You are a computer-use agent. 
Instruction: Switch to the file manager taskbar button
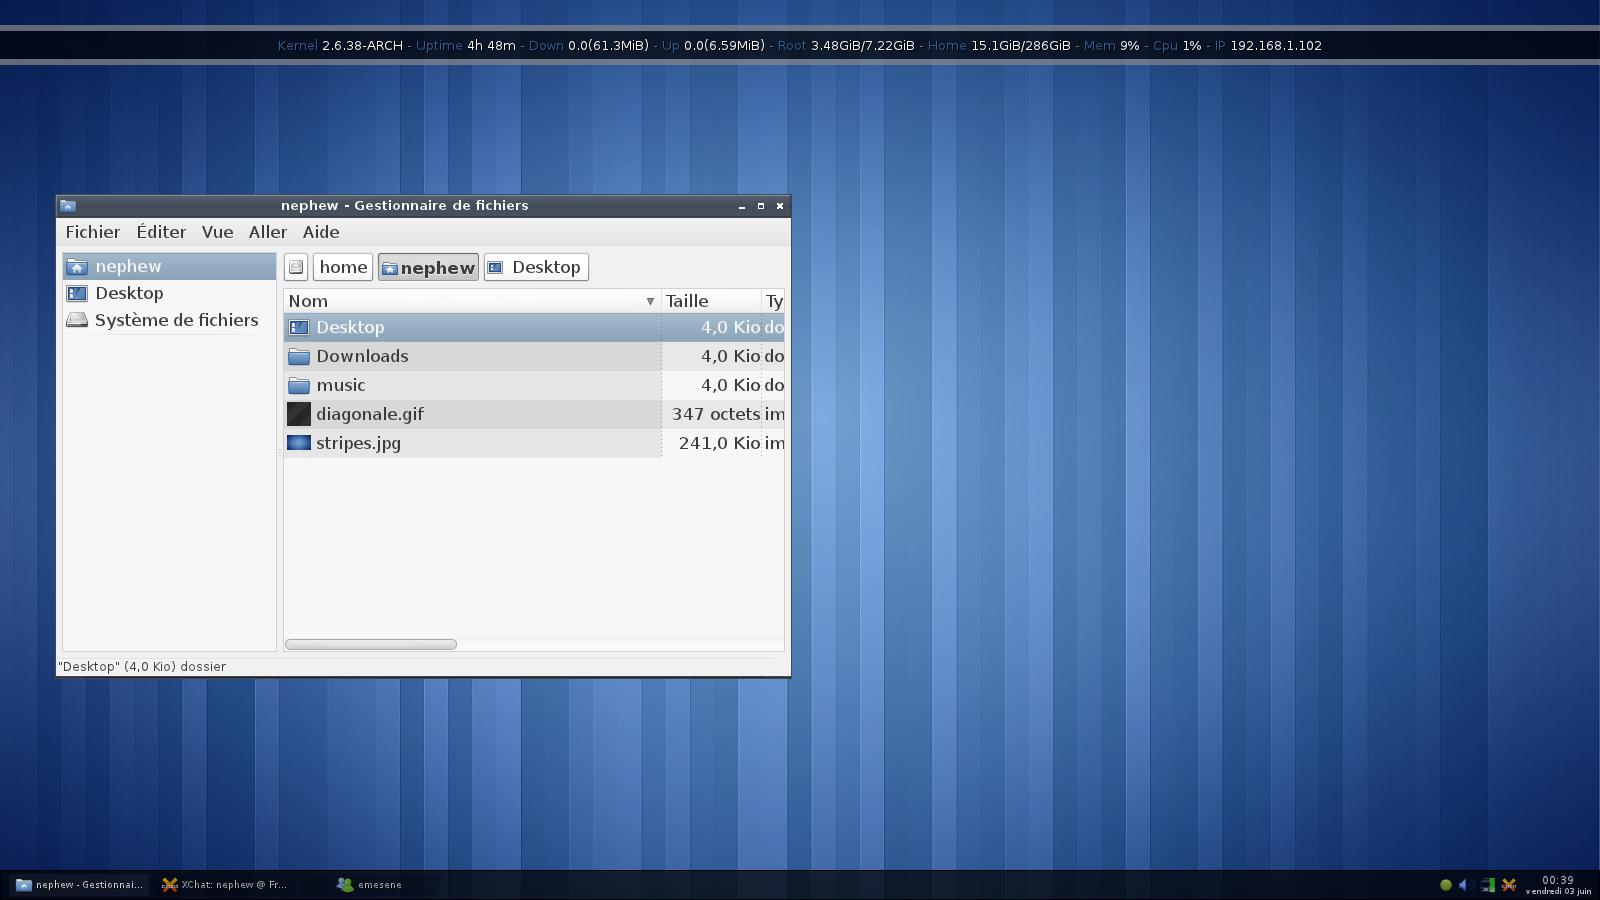tap(80, 885)
